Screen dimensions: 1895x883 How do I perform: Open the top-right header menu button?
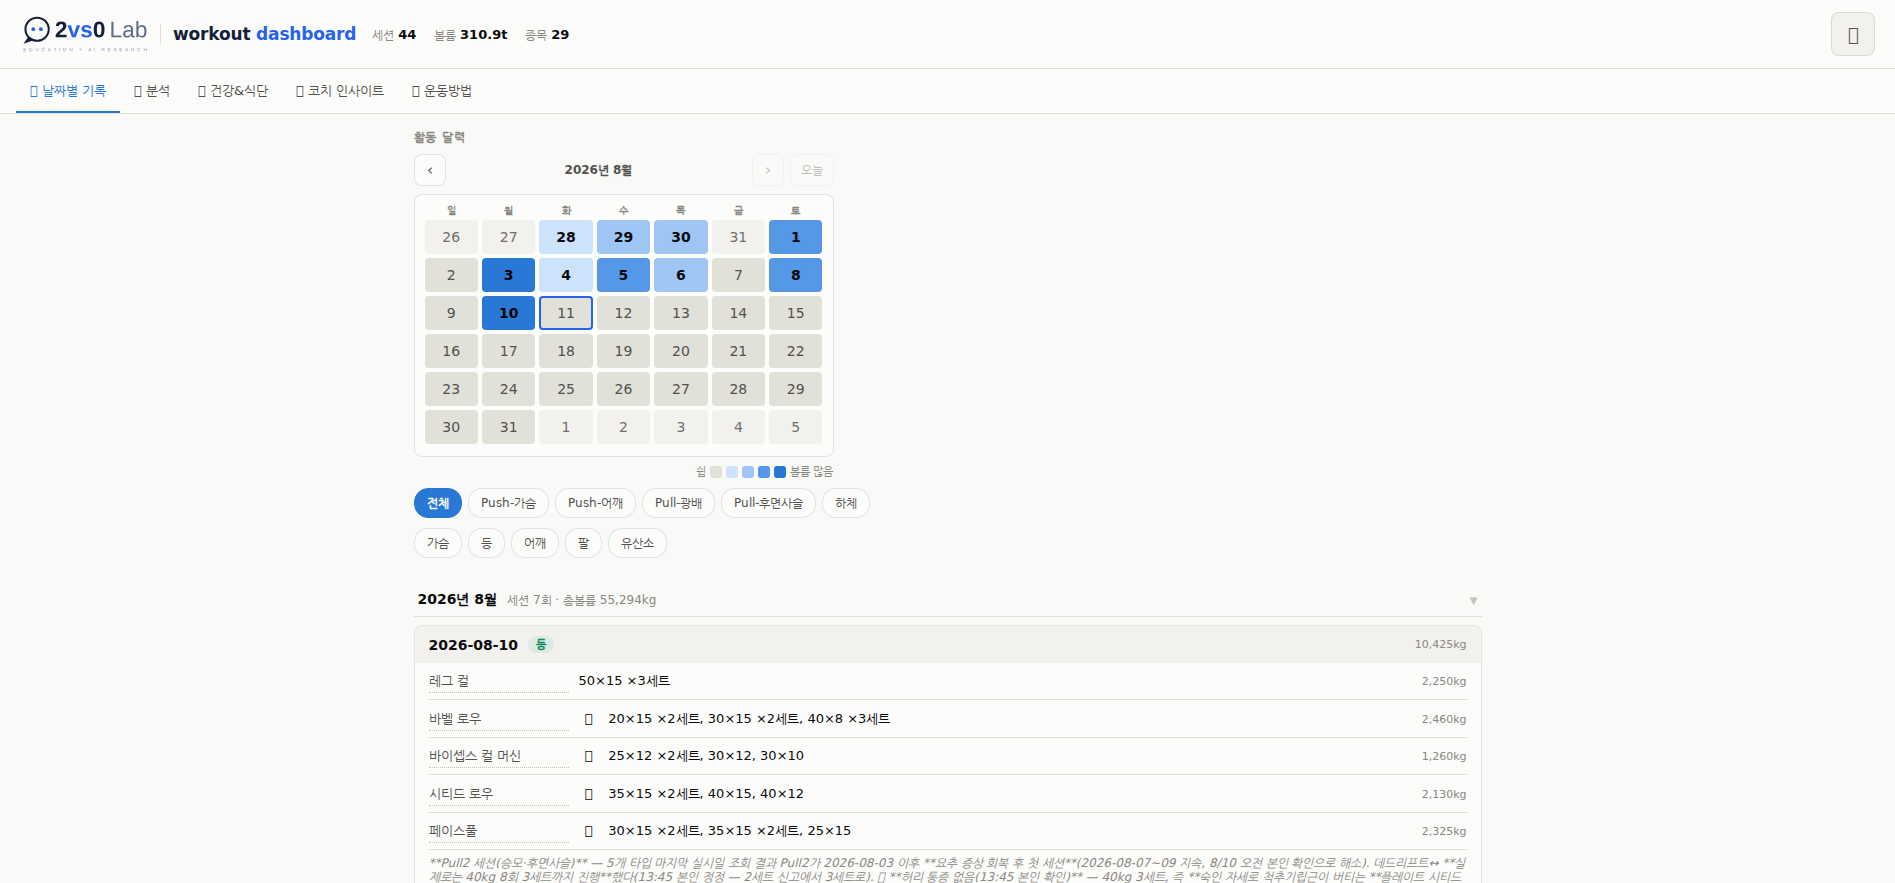[1852, 35]
